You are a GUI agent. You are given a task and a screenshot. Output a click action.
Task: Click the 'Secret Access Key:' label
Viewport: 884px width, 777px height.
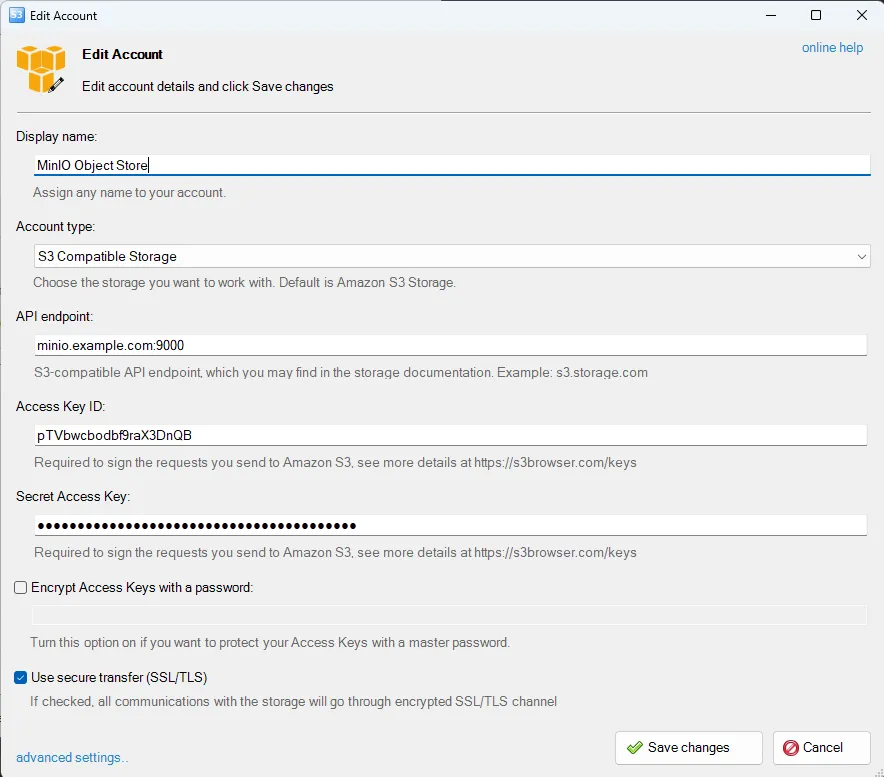(73, 496)
